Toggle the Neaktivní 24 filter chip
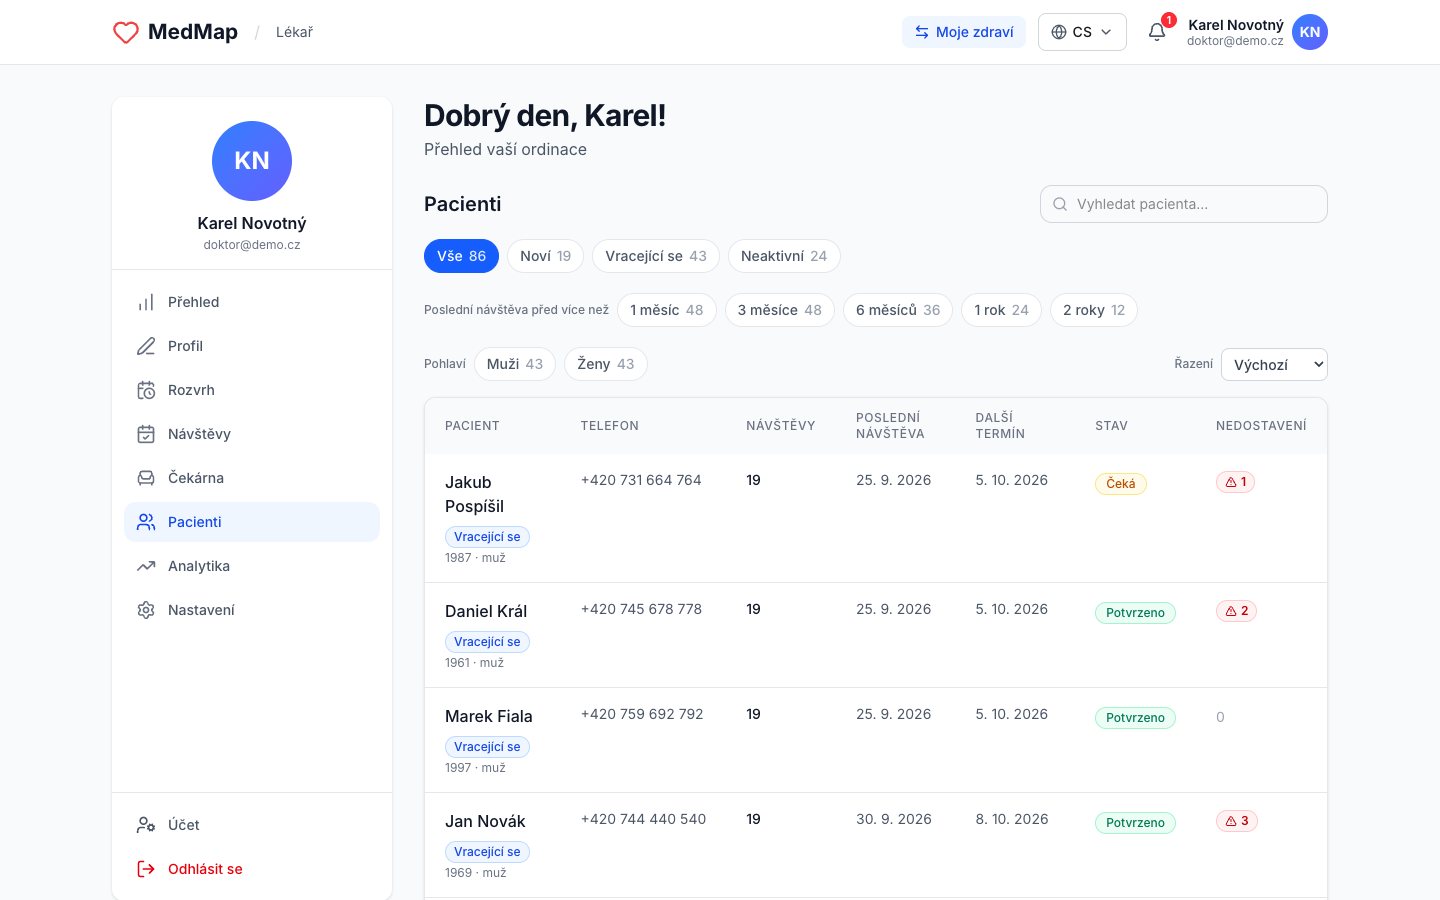Viewport: 1440px width, 900px height. coord(784,256)
